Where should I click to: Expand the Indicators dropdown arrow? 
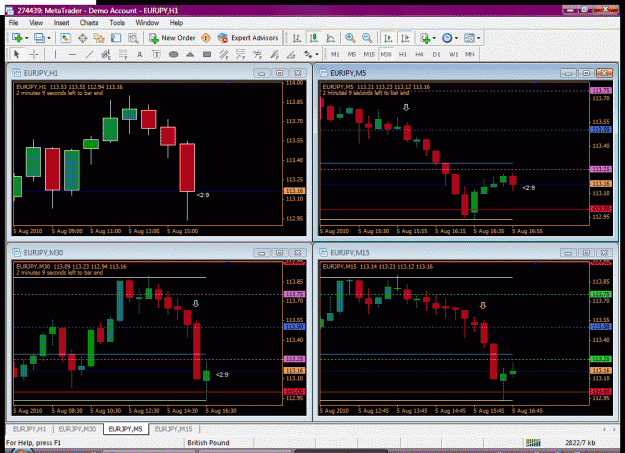click(x=434, y=38)
